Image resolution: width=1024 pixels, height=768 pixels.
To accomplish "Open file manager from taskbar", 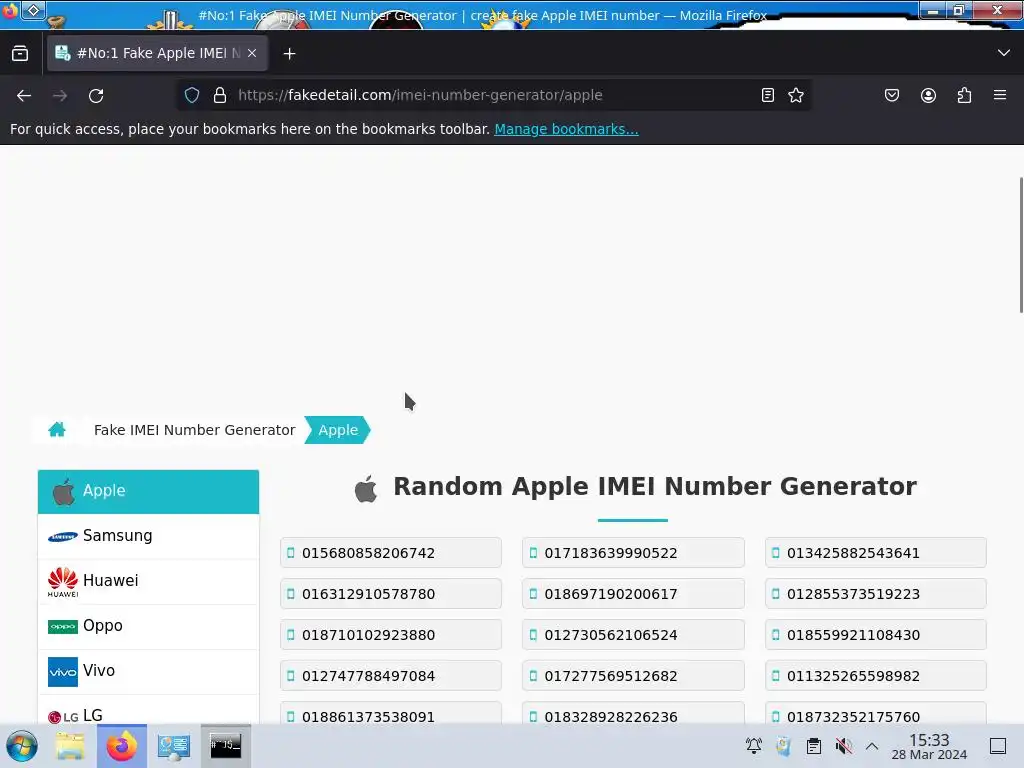I will pyautogui.click(x=70, y=746).
